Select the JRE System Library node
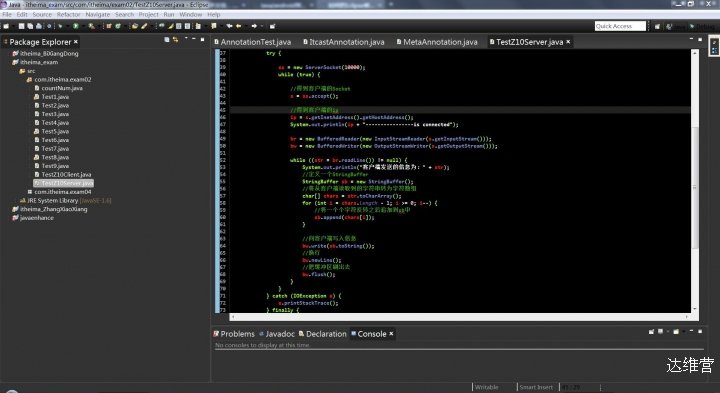This screenshot has width=720, height=393. (x=65, y=201)
